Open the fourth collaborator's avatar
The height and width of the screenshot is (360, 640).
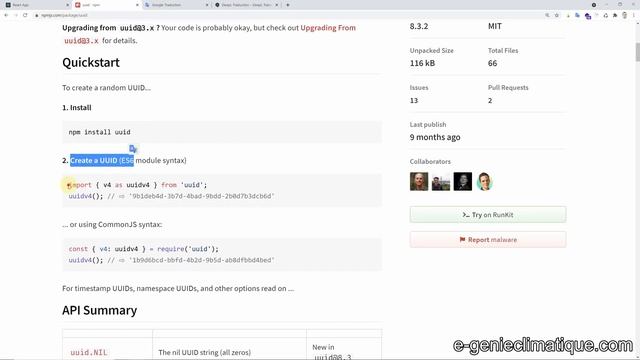click(484, 181)
